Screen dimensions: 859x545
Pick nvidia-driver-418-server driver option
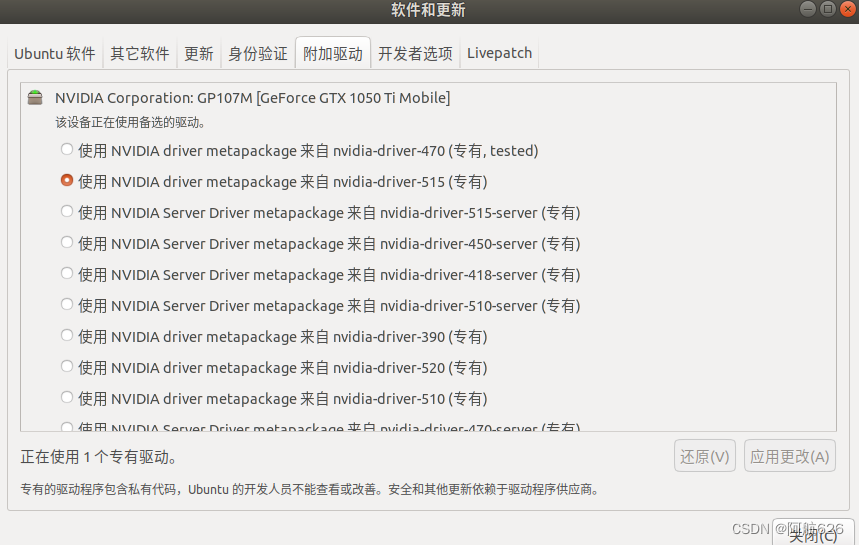click(x=67, y=273)
